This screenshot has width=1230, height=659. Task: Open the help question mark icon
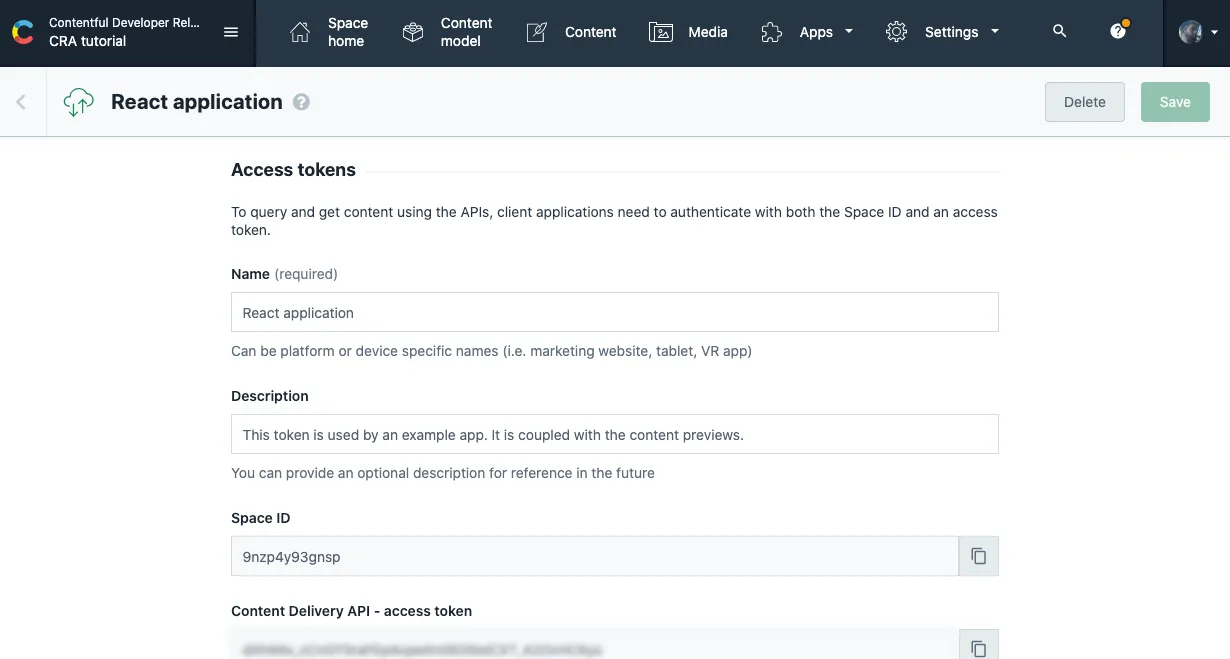click(x=1118, y=32)
